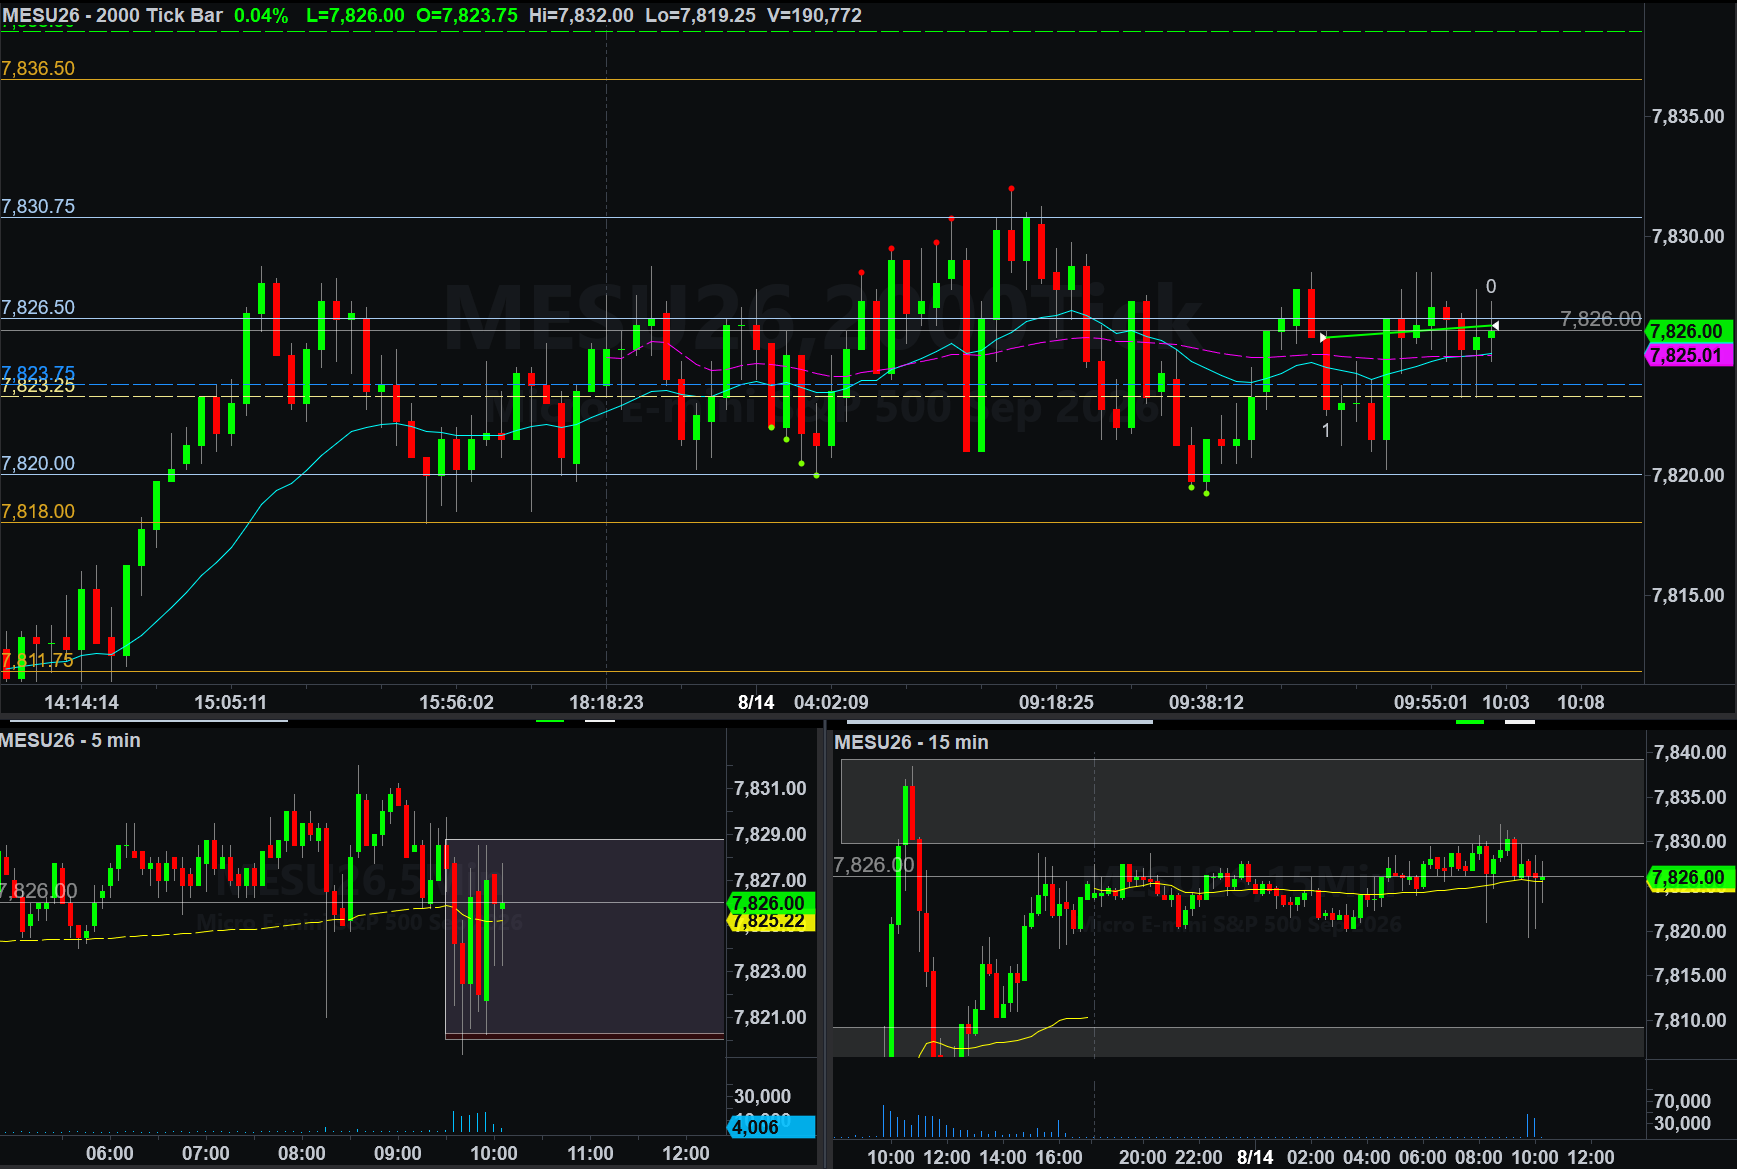The width and height of the screenshot is (1737, 1169).
Task: Click 7,823.00 on 5 min price axis
Action: [x=770, y=971]
